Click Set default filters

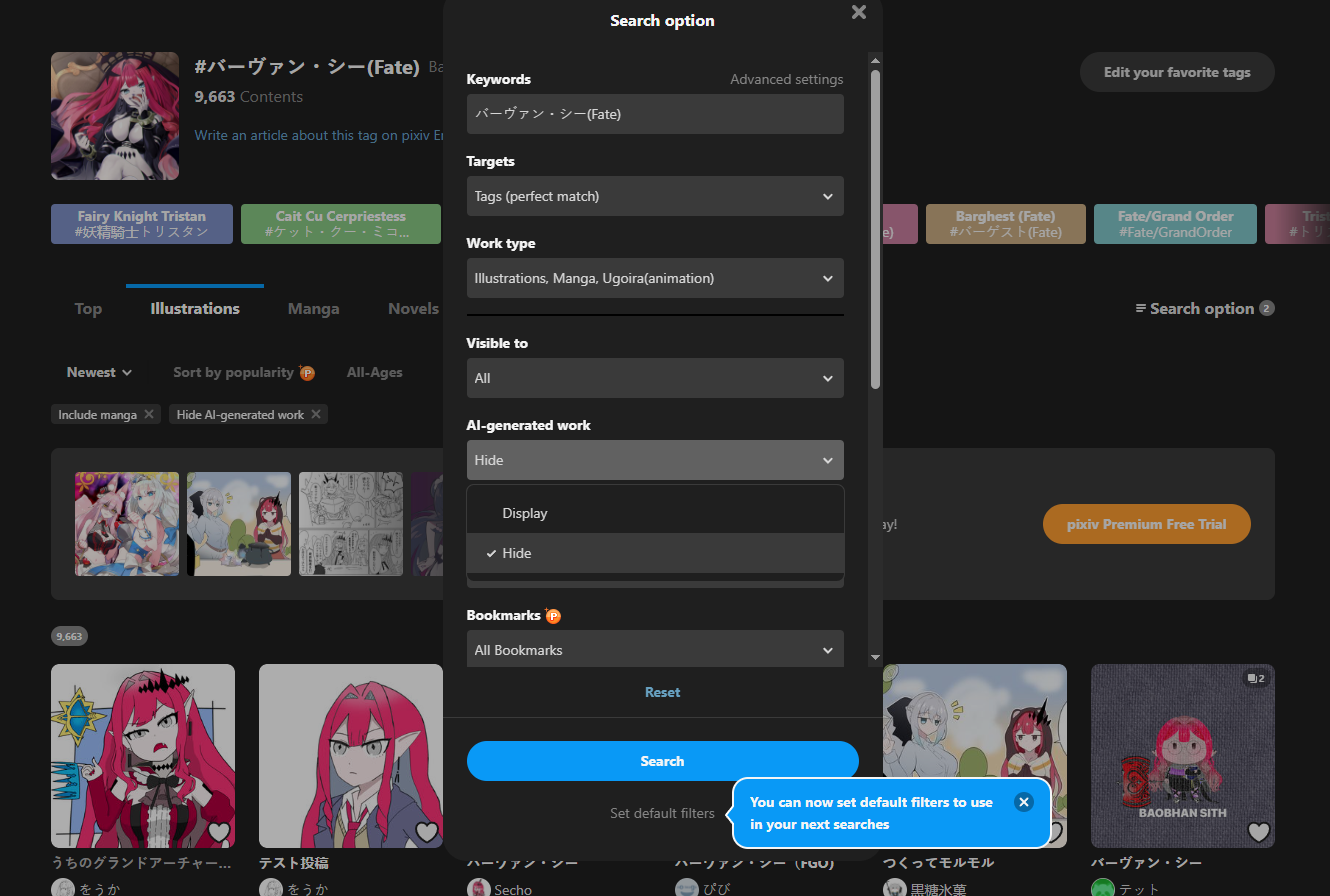[x=662, y=813]
